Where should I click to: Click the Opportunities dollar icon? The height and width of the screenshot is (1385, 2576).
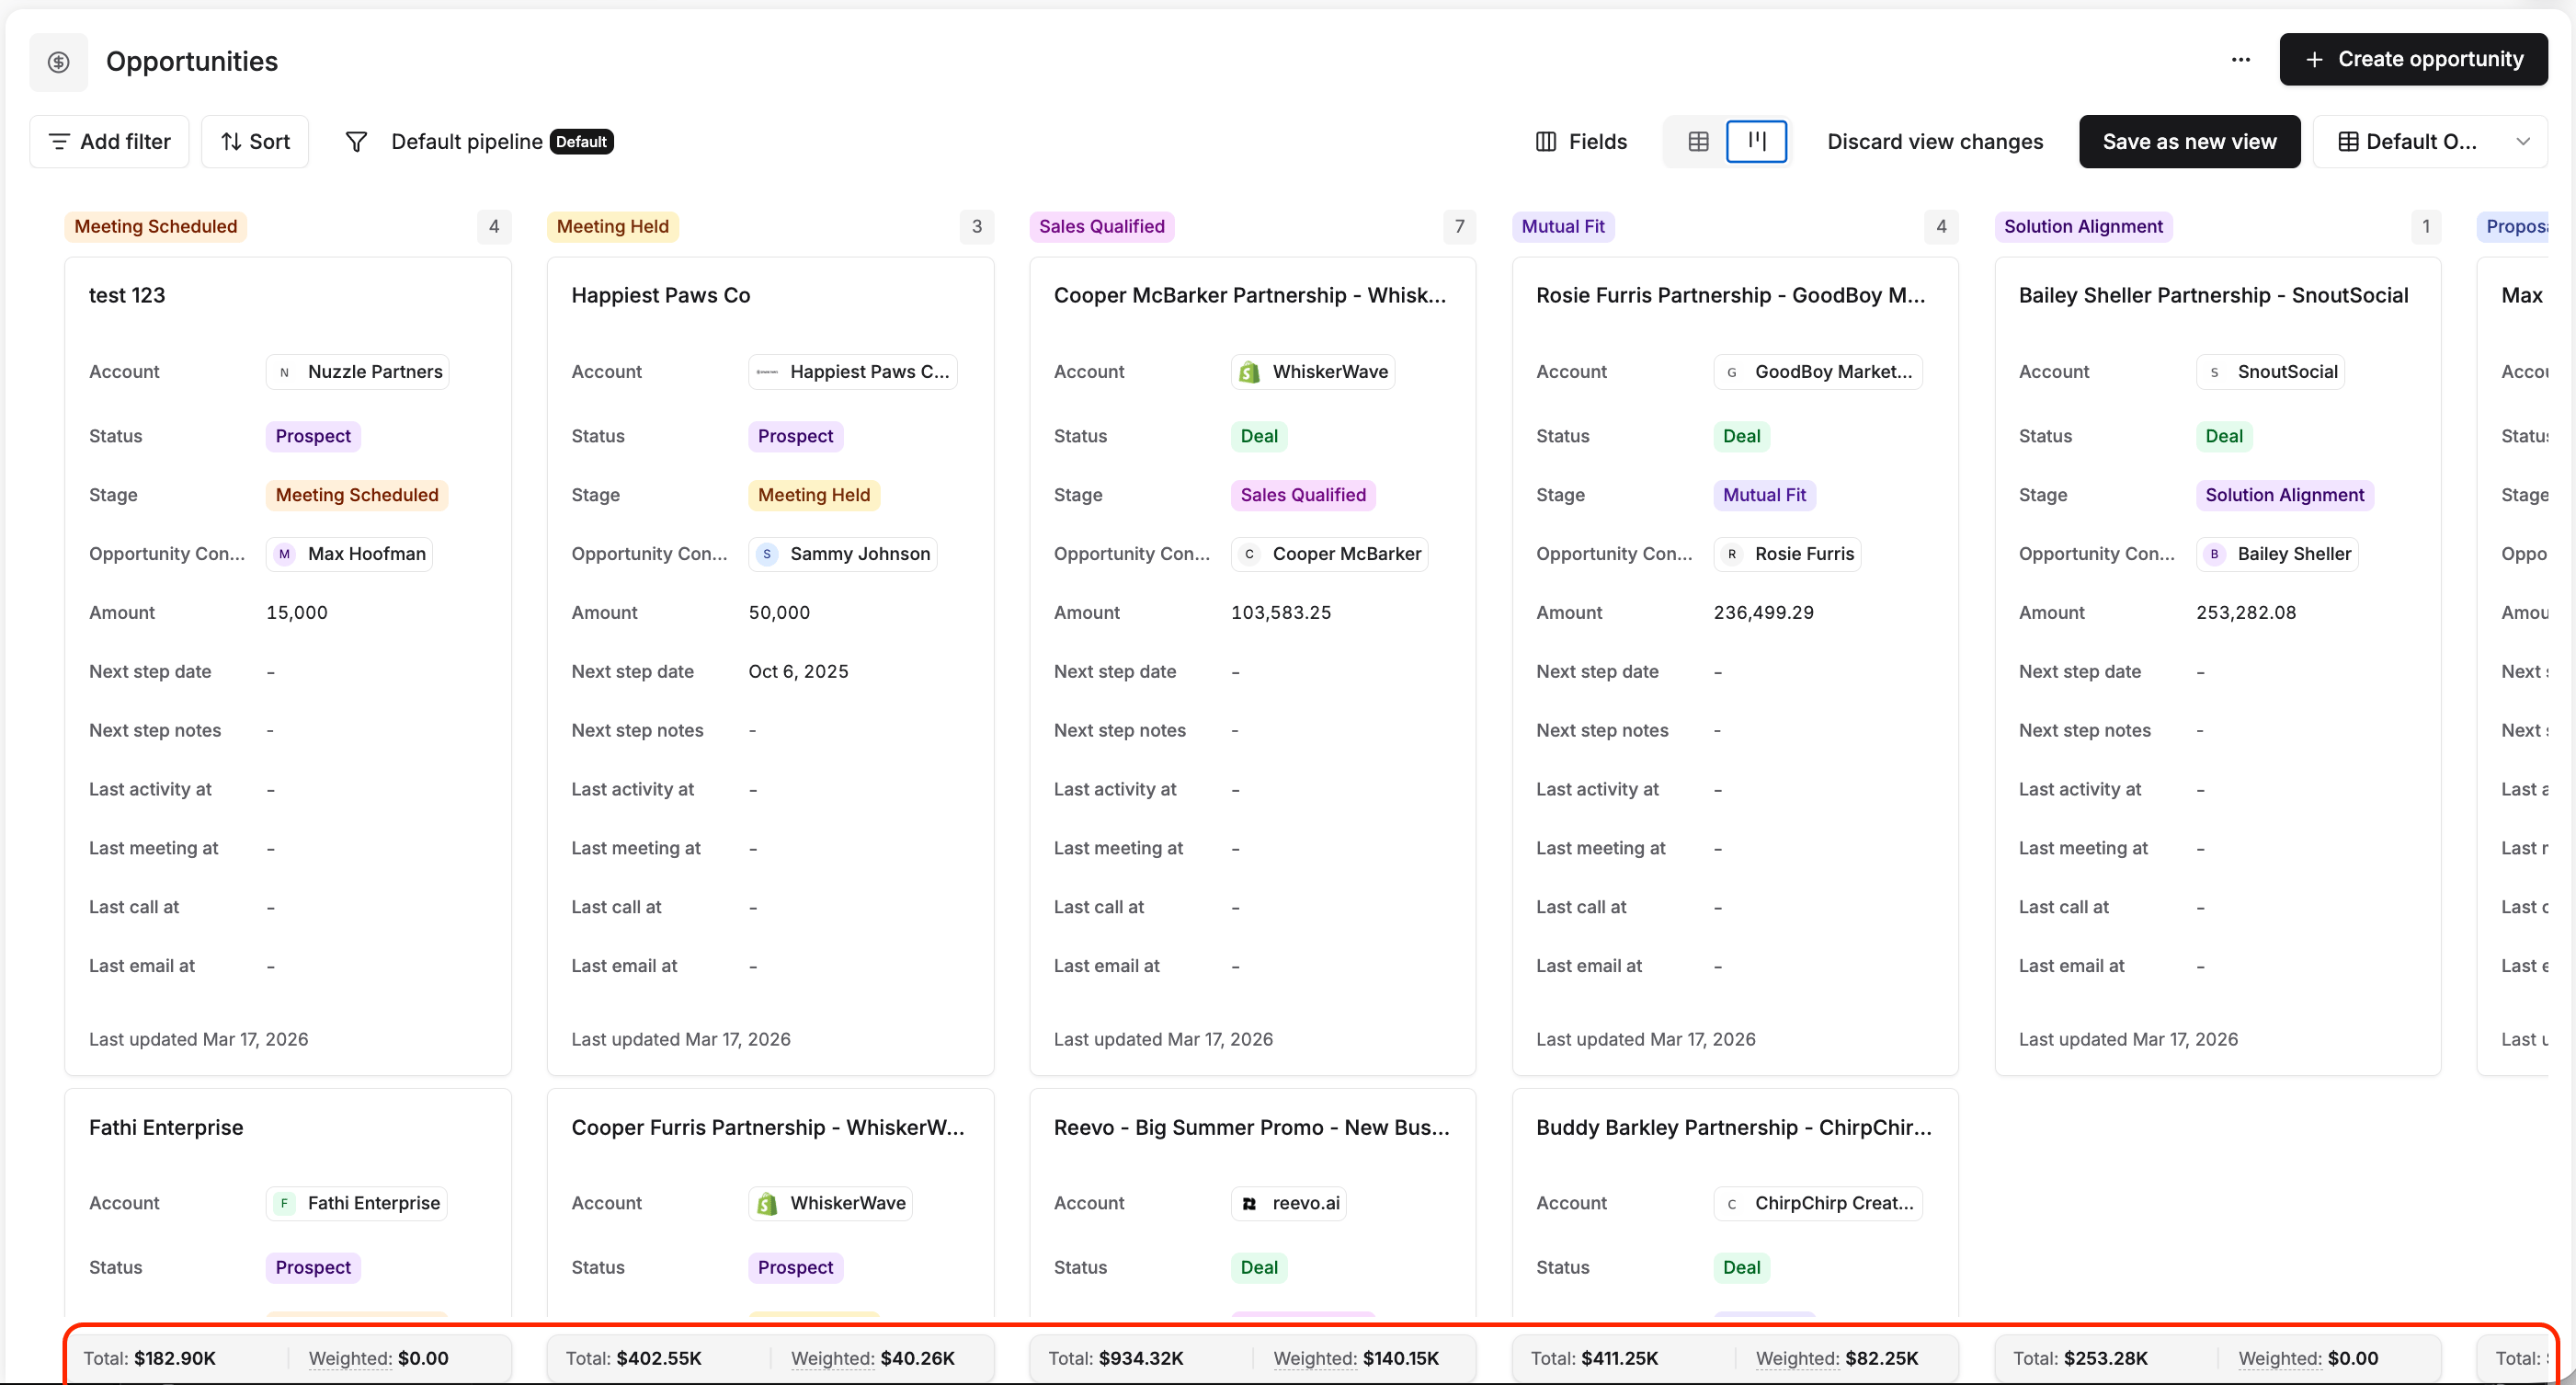(x=58, y=62)
